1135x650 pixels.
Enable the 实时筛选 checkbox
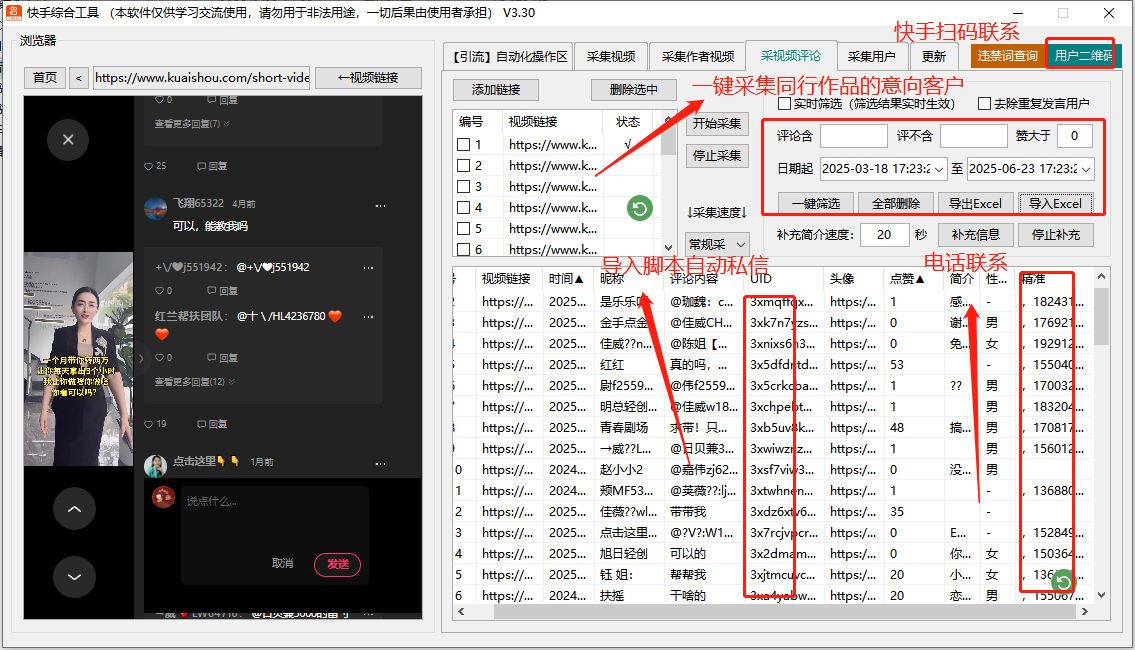click(x=783, y=103)
